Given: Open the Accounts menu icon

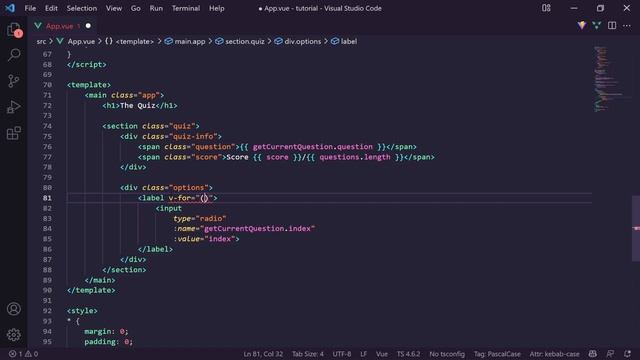Looking at the screenshot, I should pyautogui.click(x=14, y=309).
